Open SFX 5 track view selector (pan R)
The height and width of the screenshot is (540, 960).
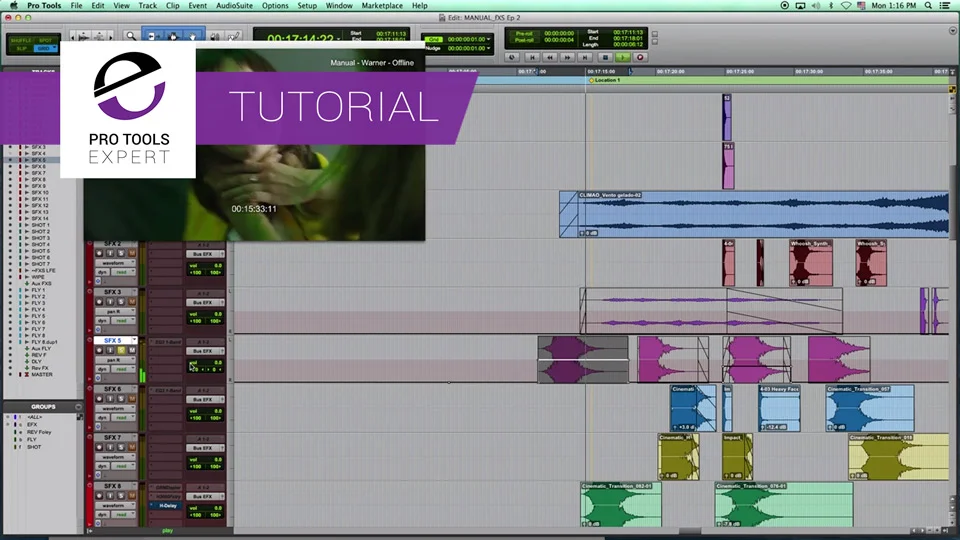pyautogui.click(x=114, y=360)
